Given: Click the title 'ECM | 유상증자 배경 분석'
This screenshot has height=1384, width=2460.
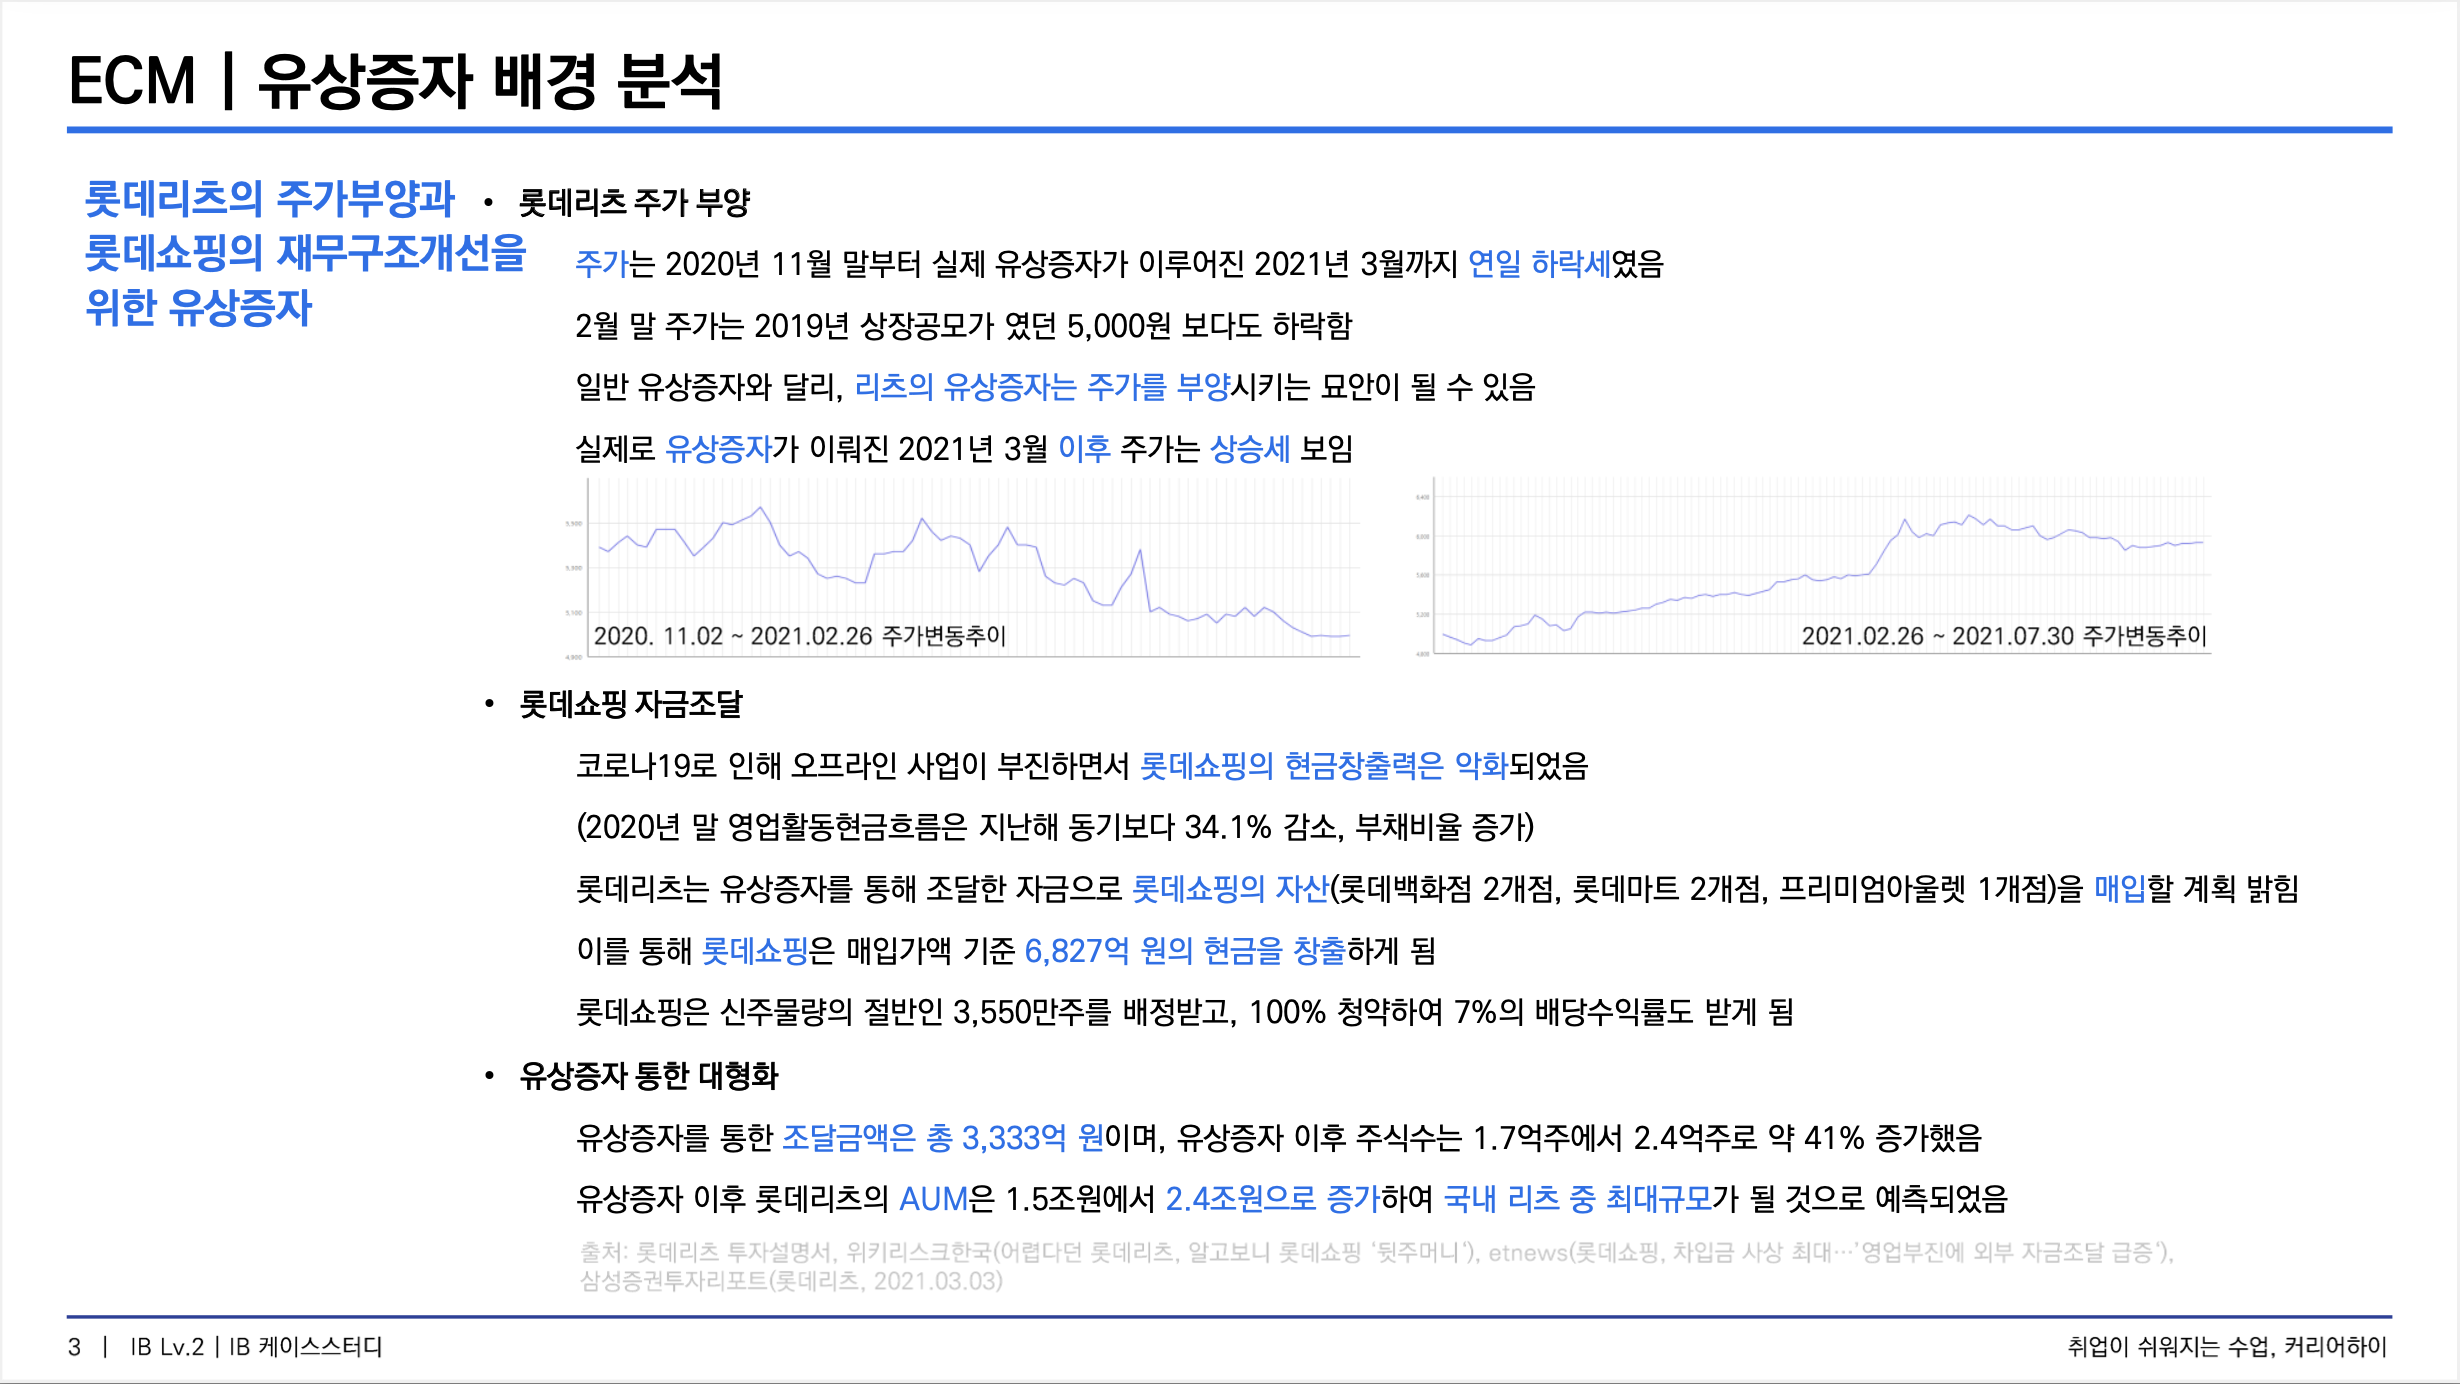Looking at the screenshot, I should [x=395, y=80].
